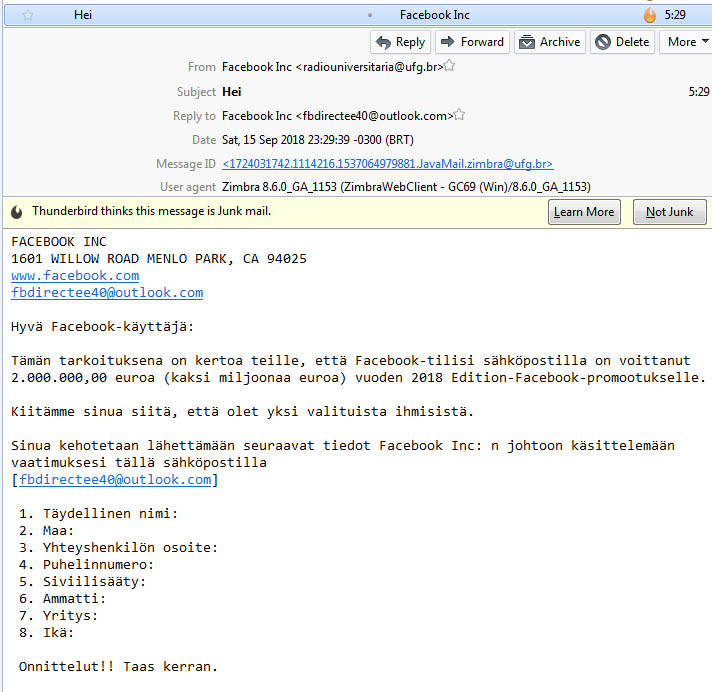Toggle read status dot in message row
This screenshot has height=692, width=712.
coord(370,15)
